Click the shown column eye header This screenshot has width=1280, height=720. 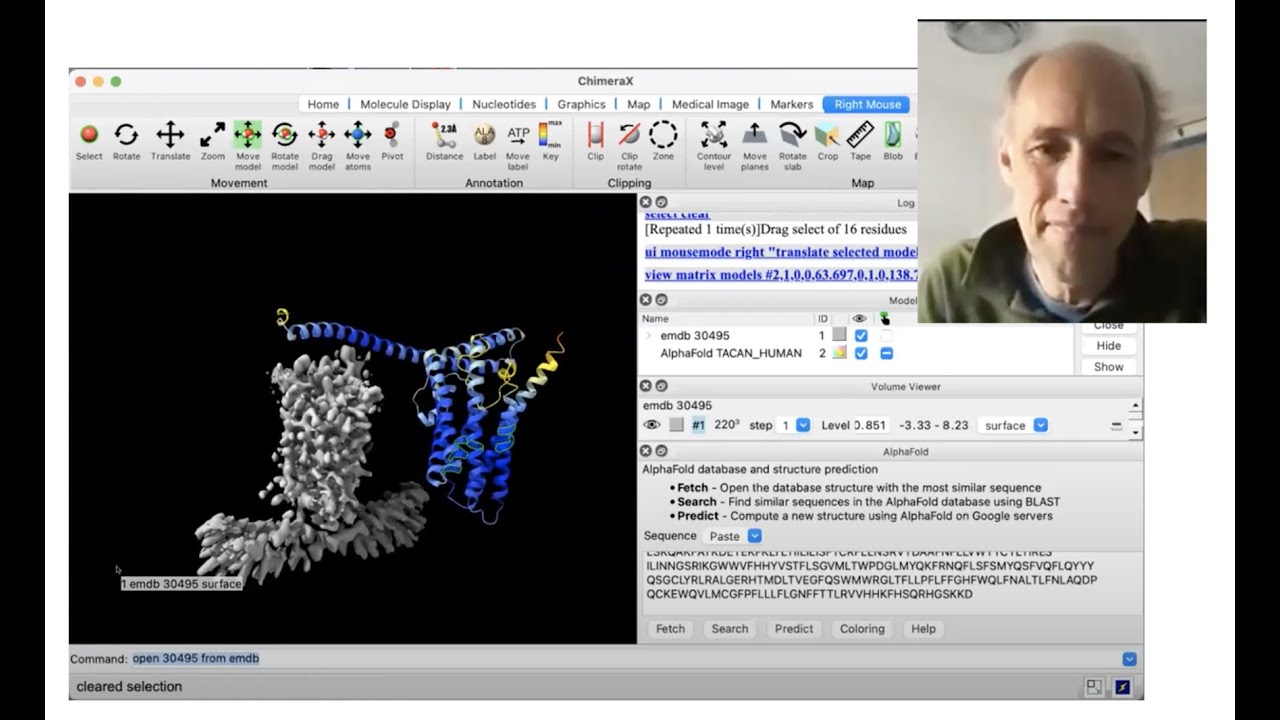pyautogui.click(x=859, y=319)
